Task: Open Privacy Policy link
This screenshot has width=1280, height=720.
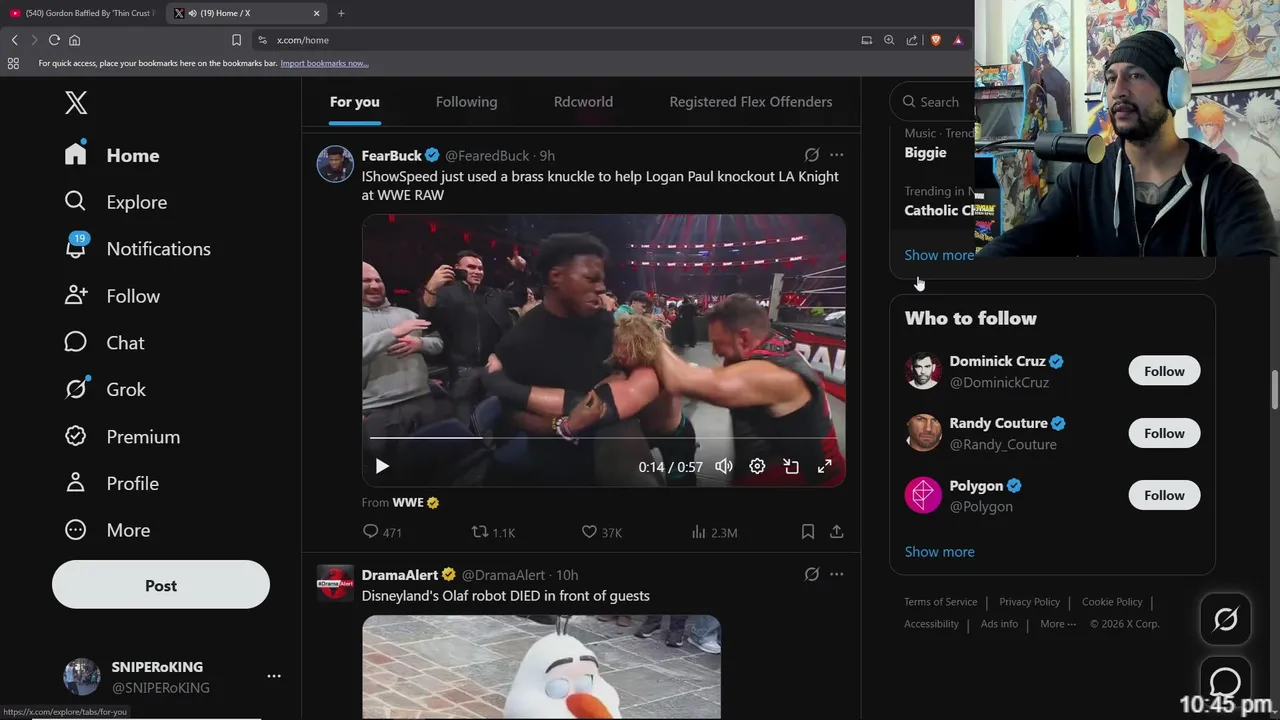Action: click(x=1029, y=602)
